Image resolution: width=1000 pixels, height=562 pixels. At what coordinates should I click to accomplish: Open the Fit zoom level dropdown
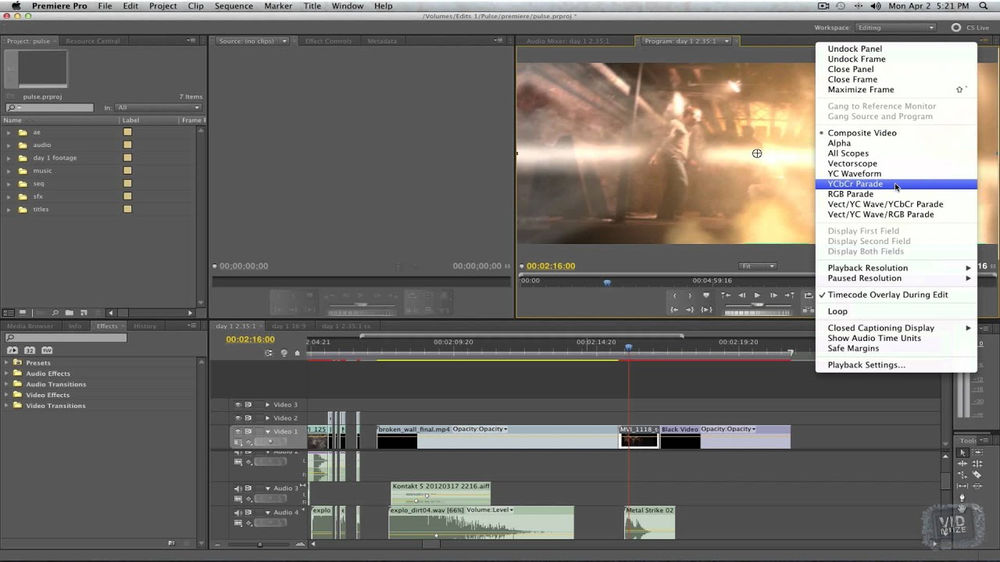click(x=758, y=266)
